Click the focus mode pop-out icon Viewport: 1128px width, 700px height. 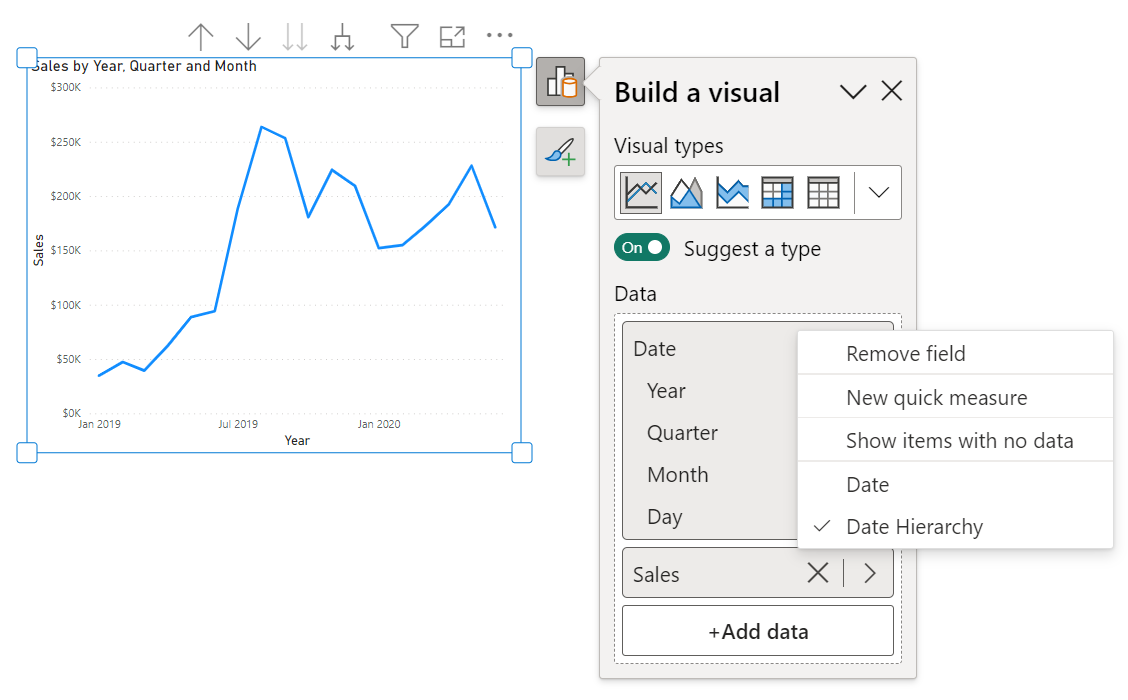(x=452, y=37)
